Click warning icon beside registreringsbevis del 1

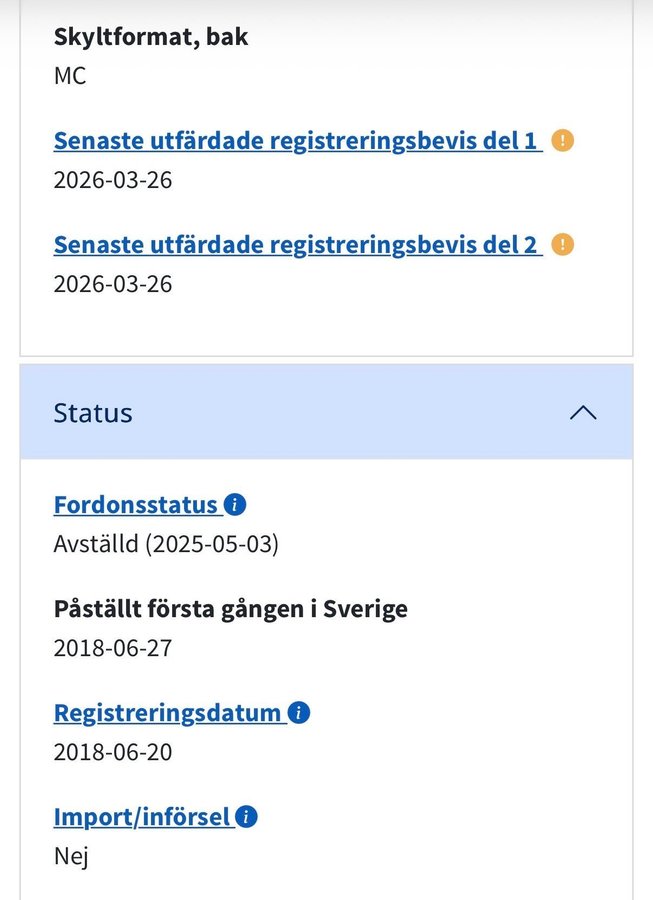click(x=563, y=140)
